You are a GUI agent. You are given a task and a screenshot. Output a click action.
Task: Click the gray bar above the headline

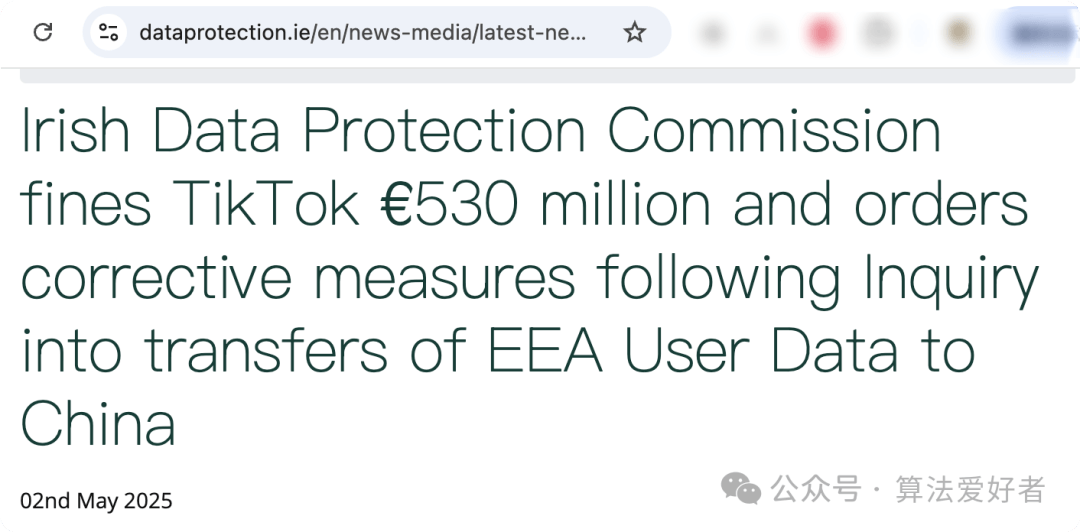pos(548,76)
